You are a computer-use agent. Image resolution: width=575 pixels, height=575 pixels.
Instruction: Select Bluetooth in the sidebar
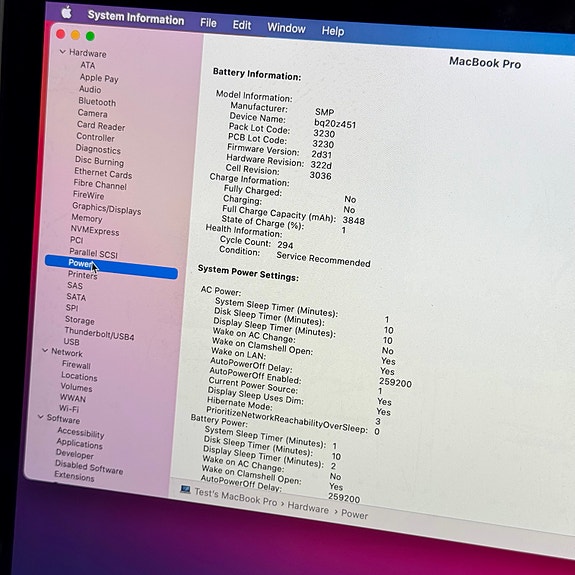pyautogui.click(x=97, y=102)
